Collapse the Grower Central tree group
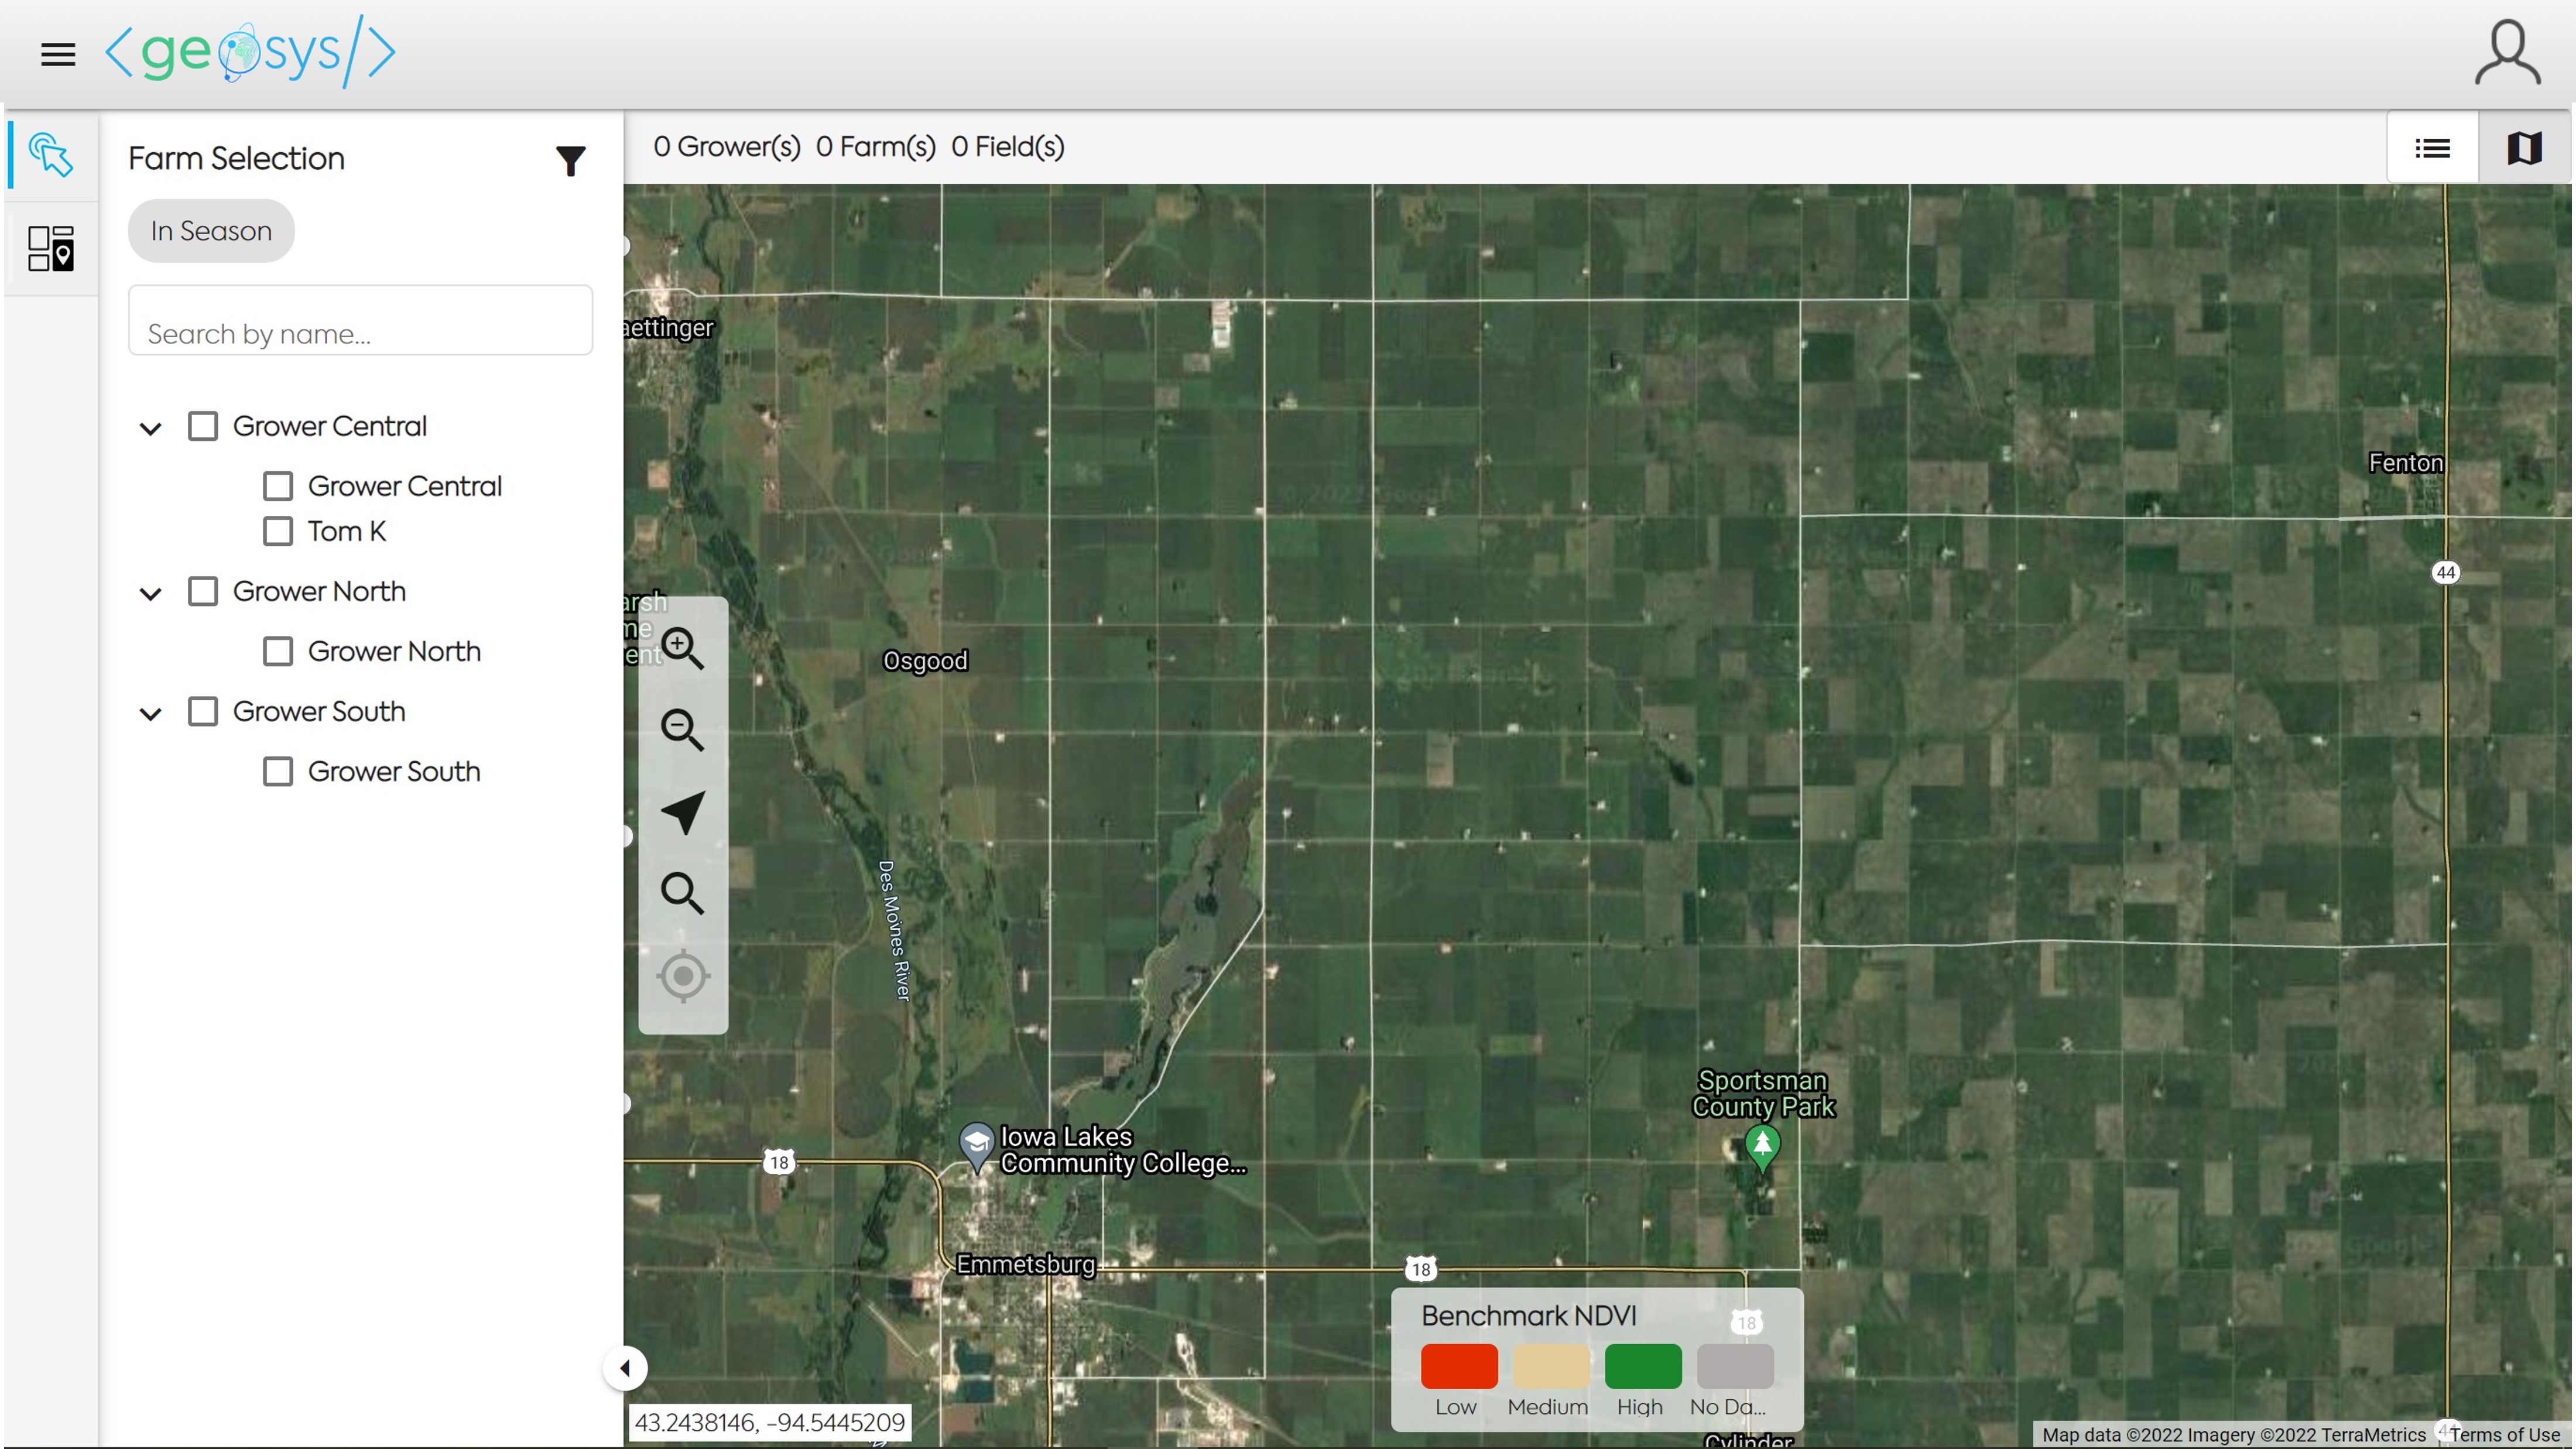2576x1449 pixels. pos(150,428)
